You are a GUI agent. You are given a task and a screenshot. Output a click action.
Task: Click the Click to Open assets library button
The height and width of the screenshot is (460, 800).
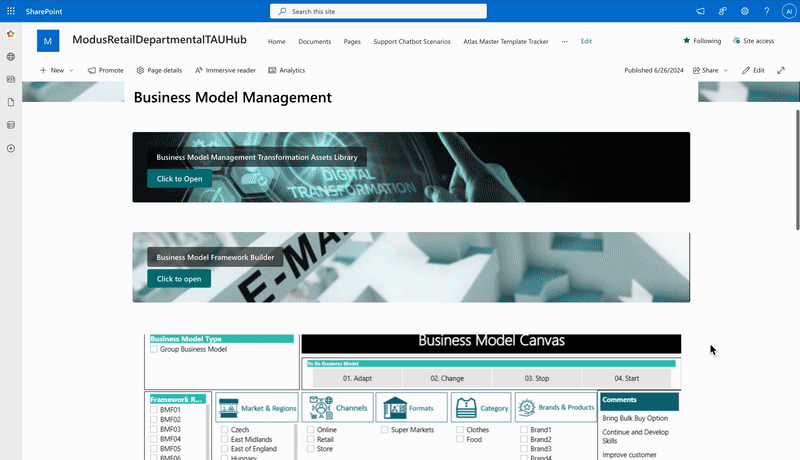[x=180, y=178]
